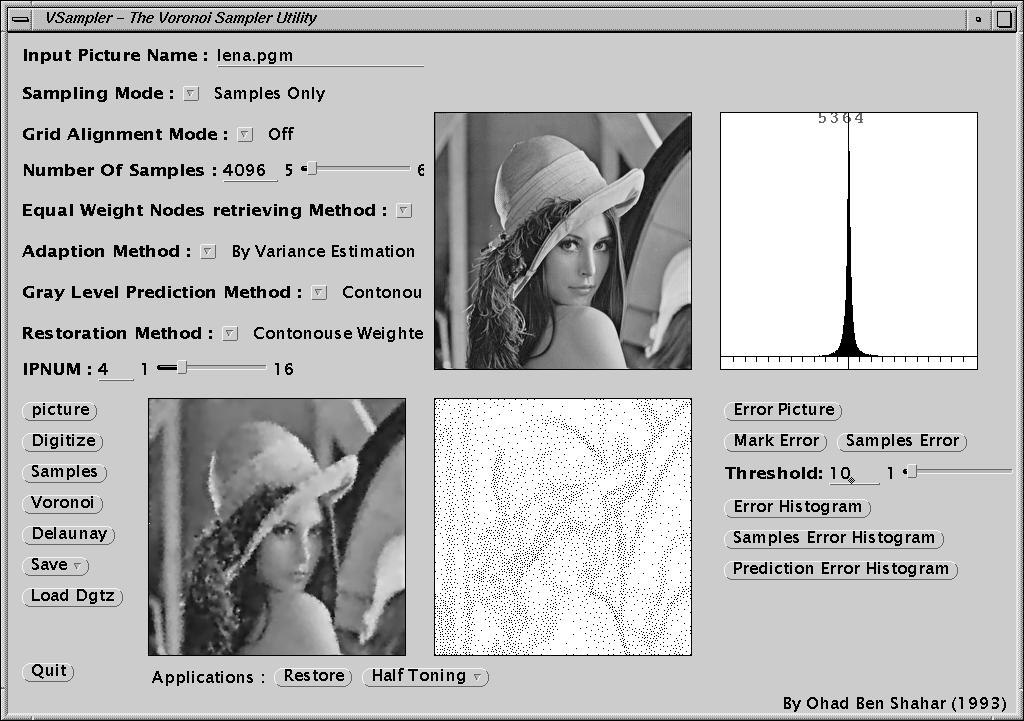Quit the VSampler application
Viewport: 1024px width, 721px height.
tap(48, 671)
